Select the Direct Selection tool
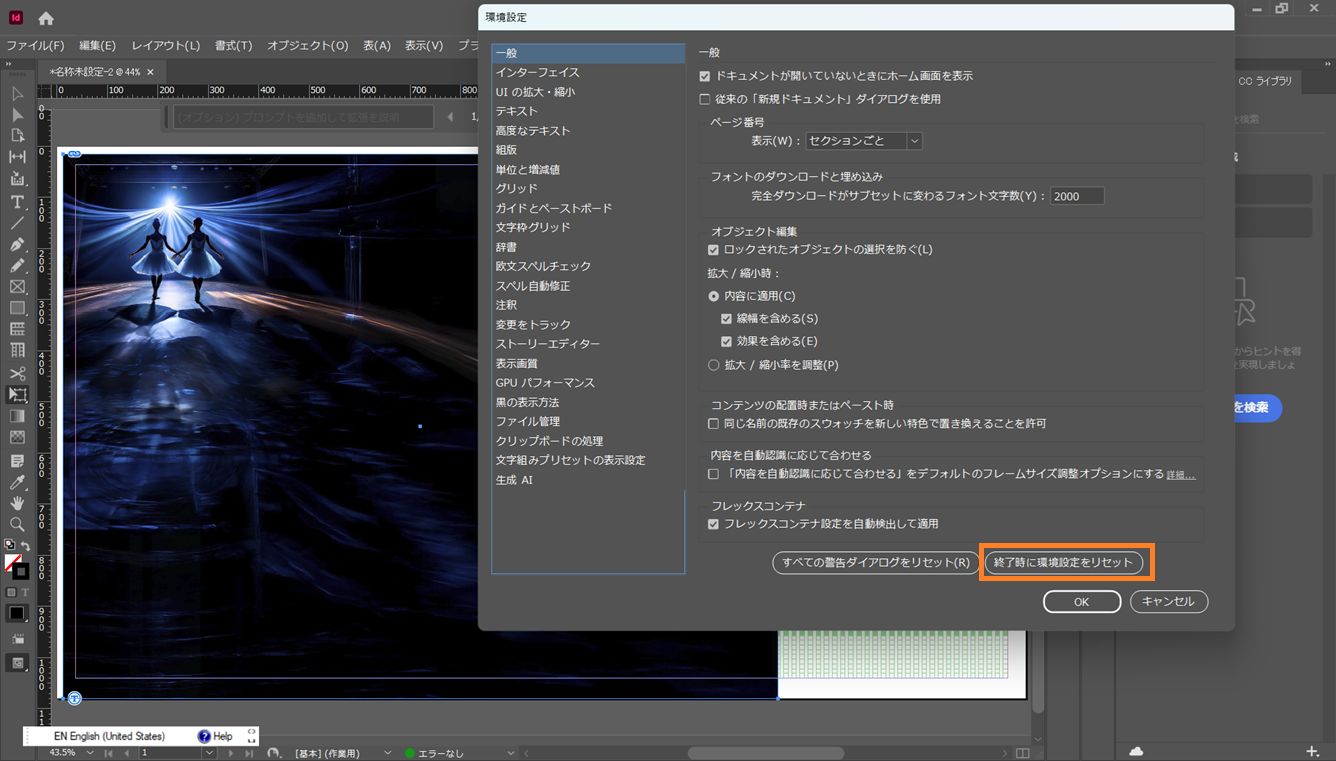 tap(17, 115)
